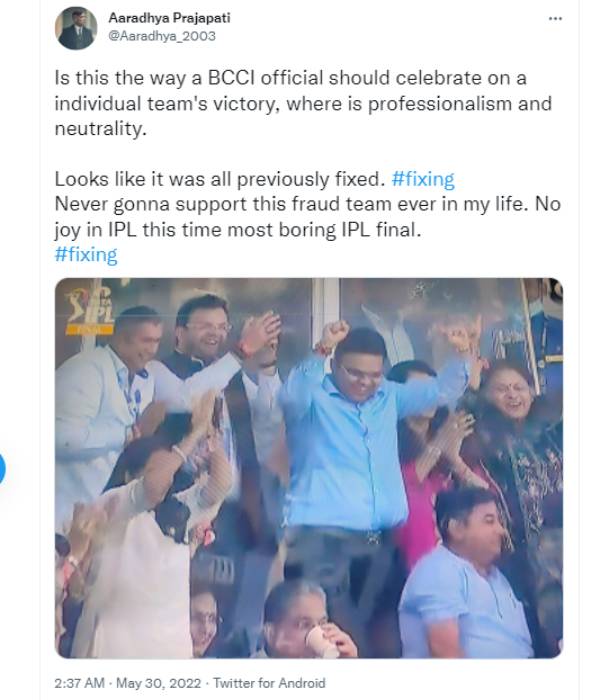
Task: Open the #fixing hashtag on its own line
Action: [x=86, y=255]
